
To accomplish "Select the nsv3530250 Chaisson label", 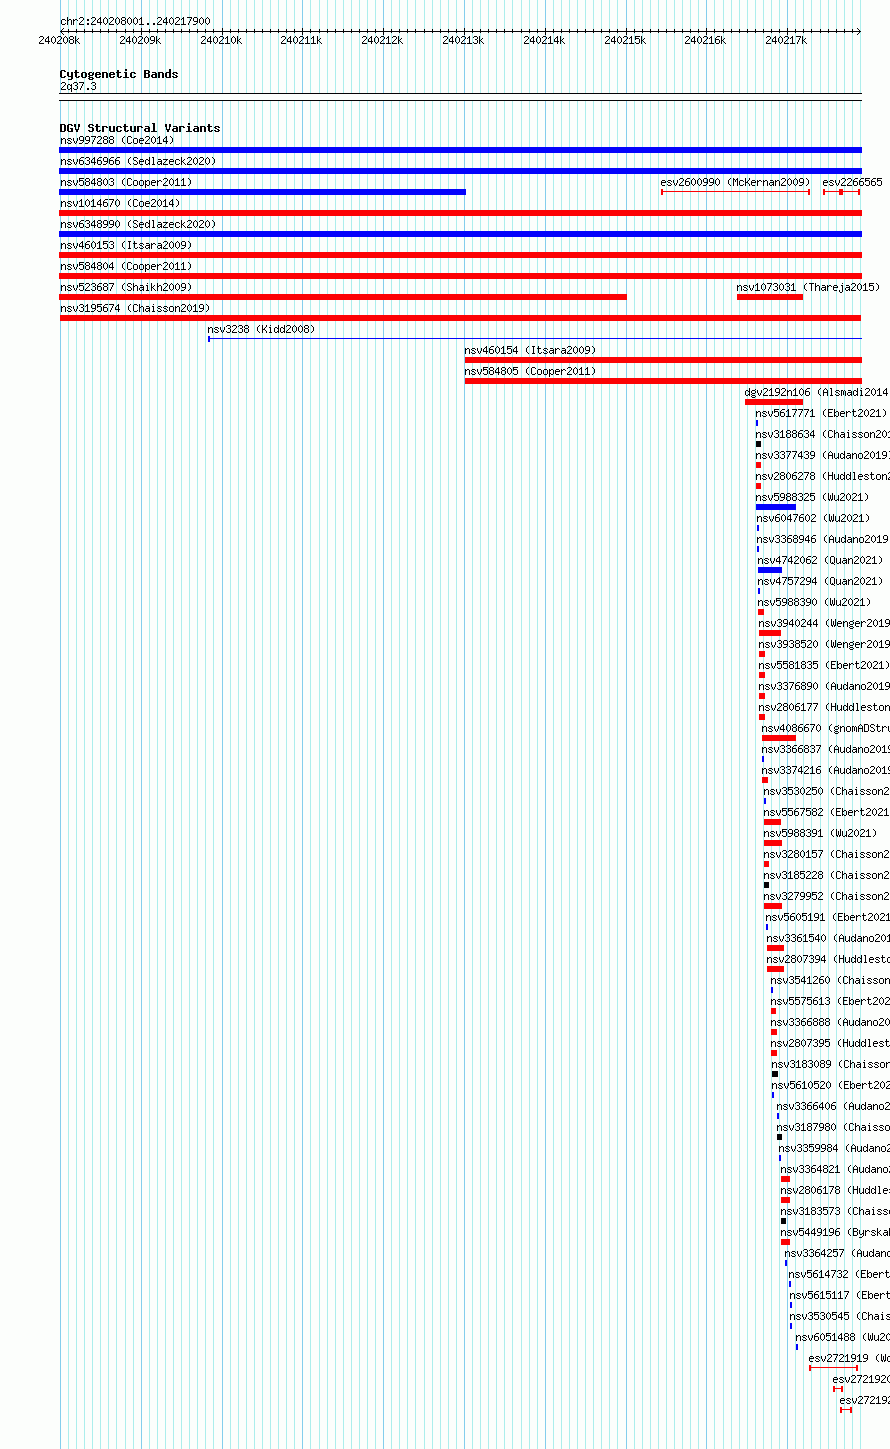I will [x=827, y=791].
